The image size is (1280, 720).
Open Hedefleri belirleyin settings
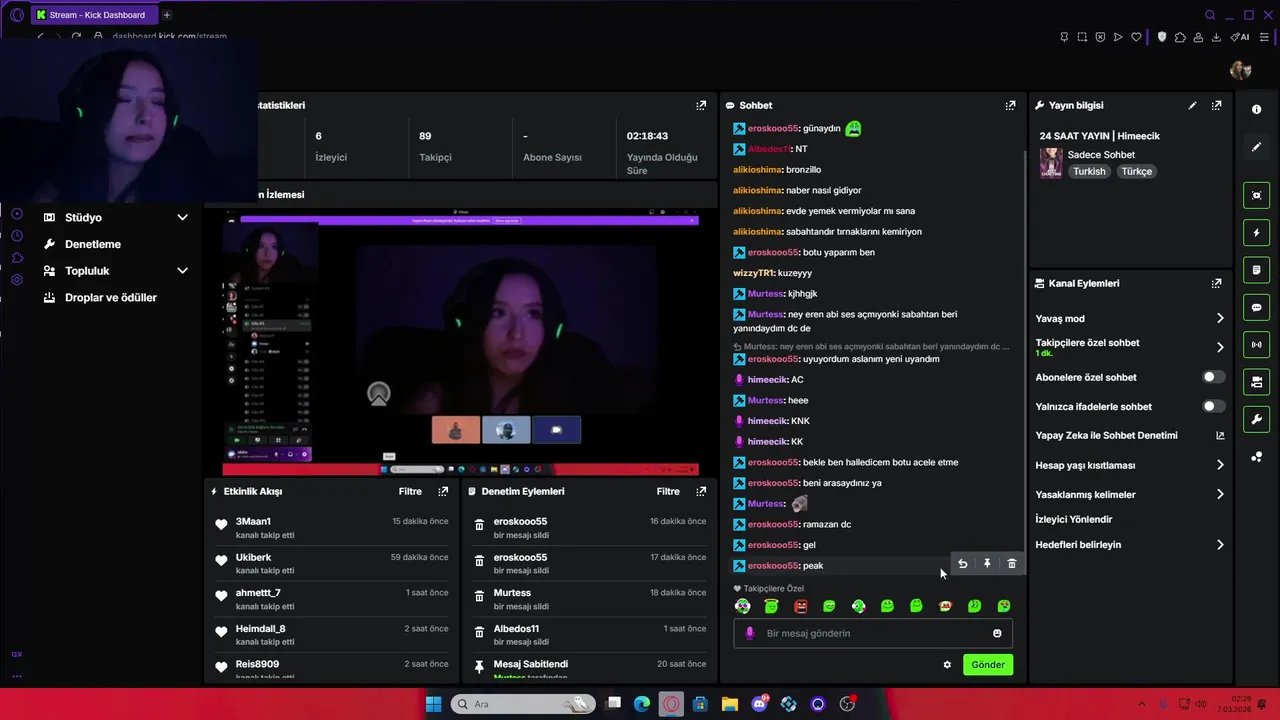tap(1129, 545)
